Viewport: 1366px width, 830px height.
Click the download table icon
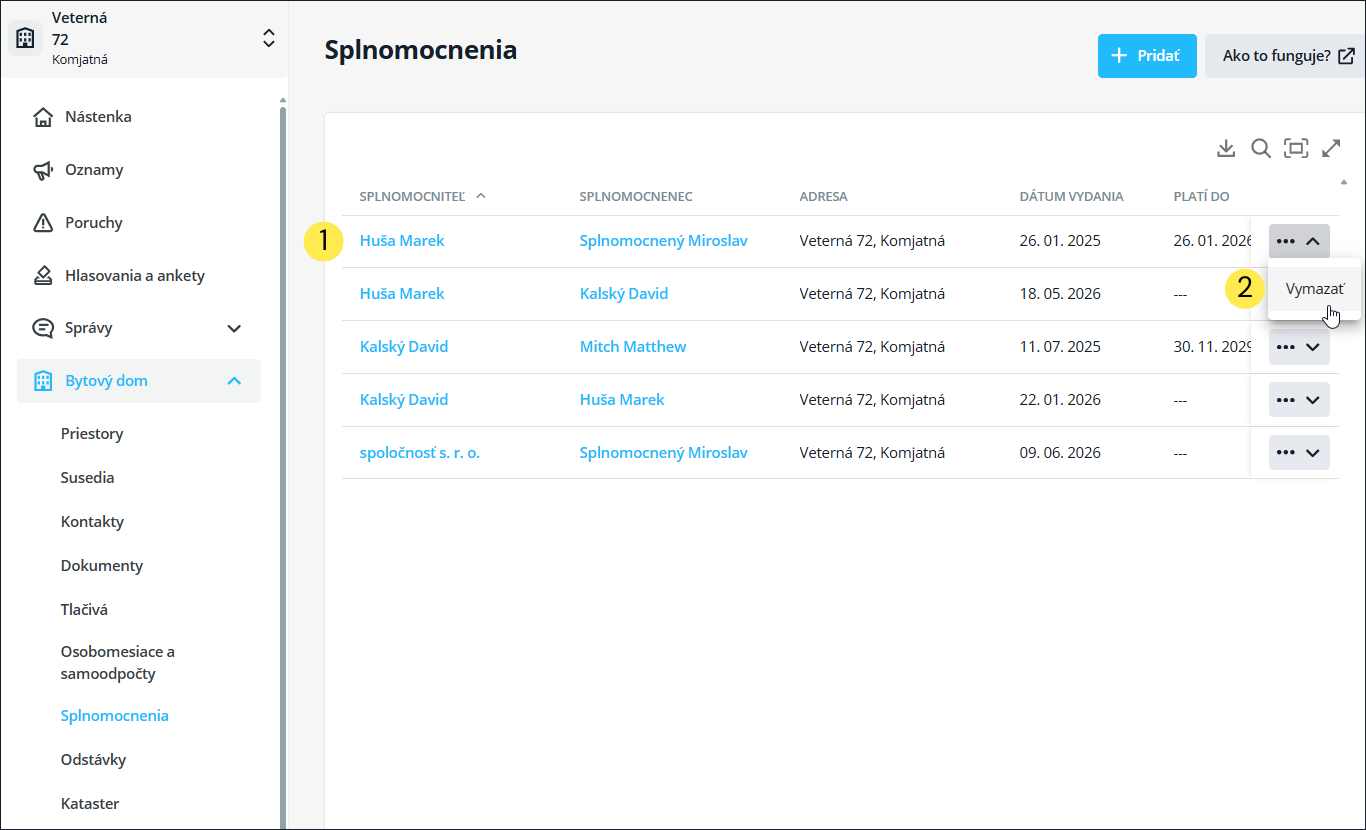coord(1226,148)
